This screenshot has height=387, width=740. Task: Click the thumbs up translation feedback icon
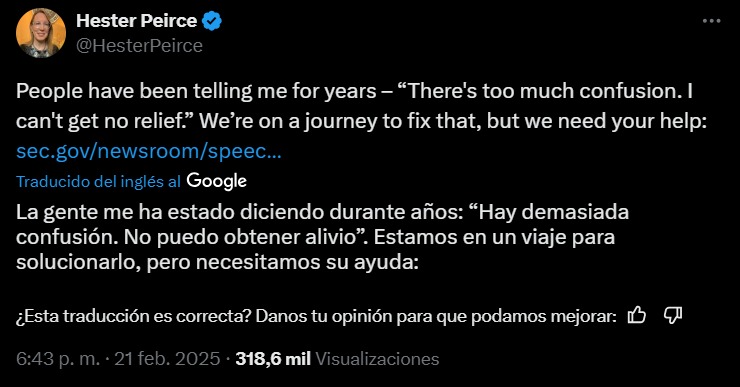click(x=637, y=315)
